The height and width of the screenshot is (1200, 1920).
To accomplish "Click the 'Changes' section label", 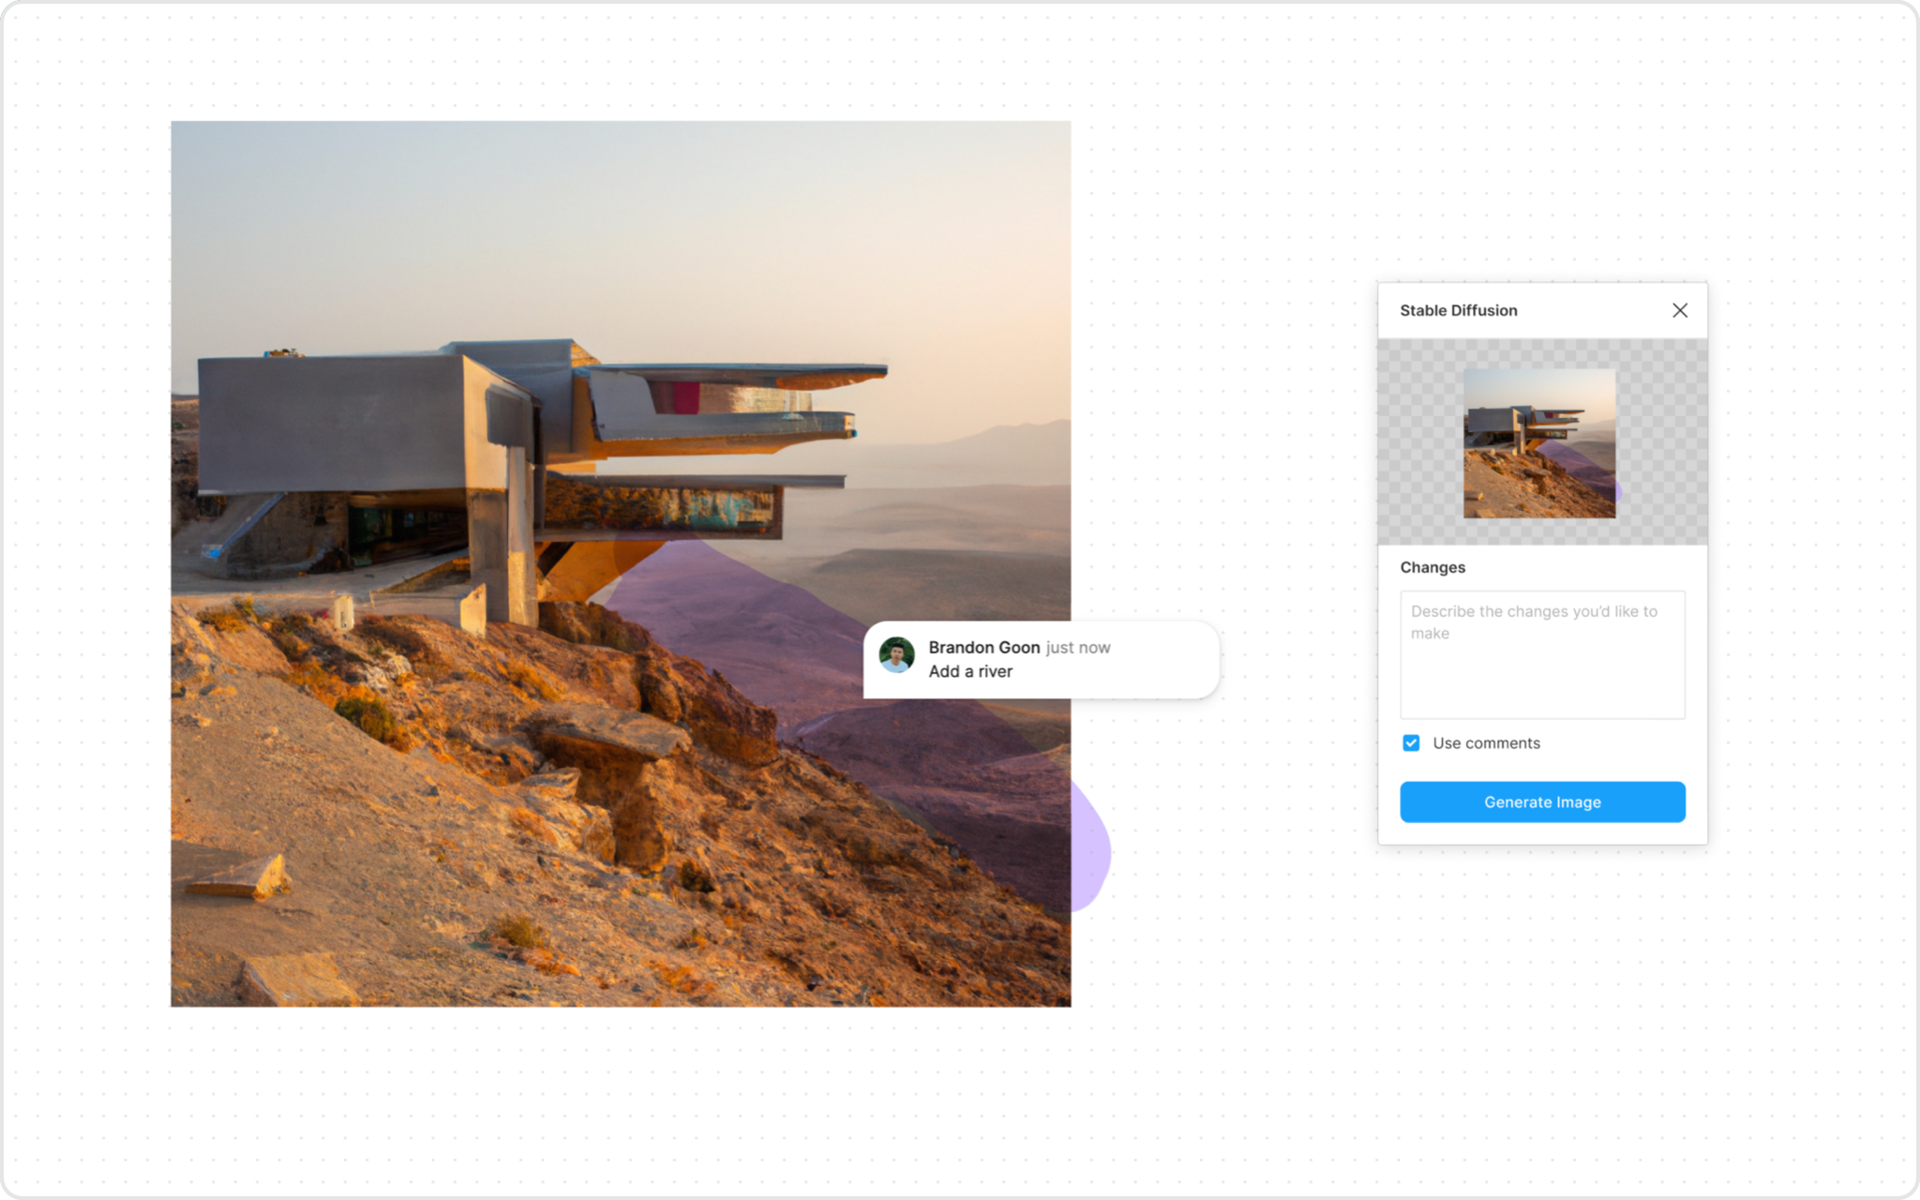I will [x=1432, y=567].
